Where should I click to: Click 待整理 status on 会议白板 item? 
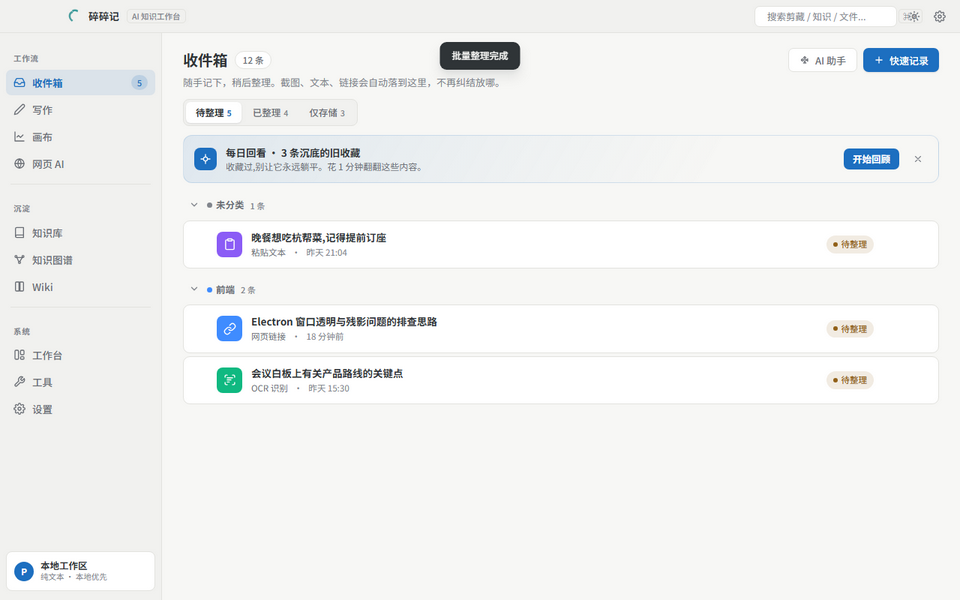click(x=850, y=380)
